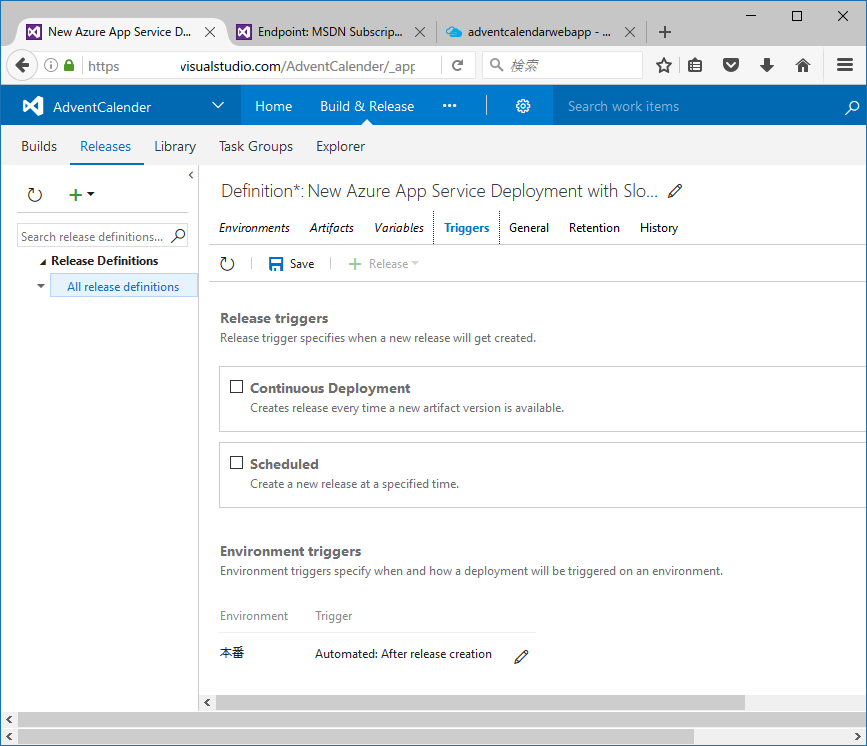
Task: Select the Triggers definition tab
Action: (467, 228)
